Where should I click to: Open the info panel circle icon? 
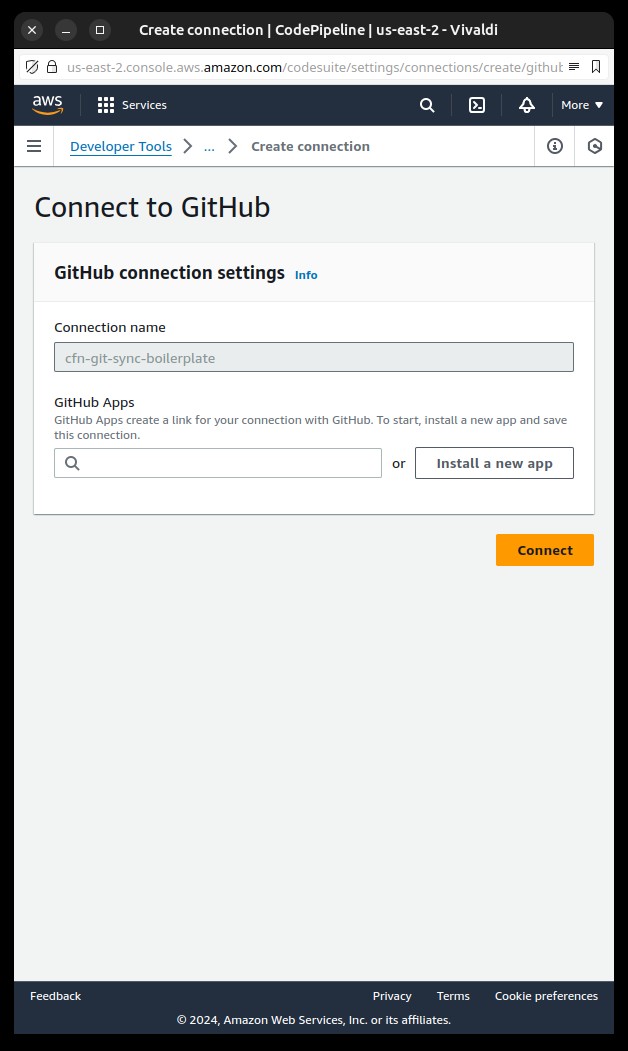[555, 146]
